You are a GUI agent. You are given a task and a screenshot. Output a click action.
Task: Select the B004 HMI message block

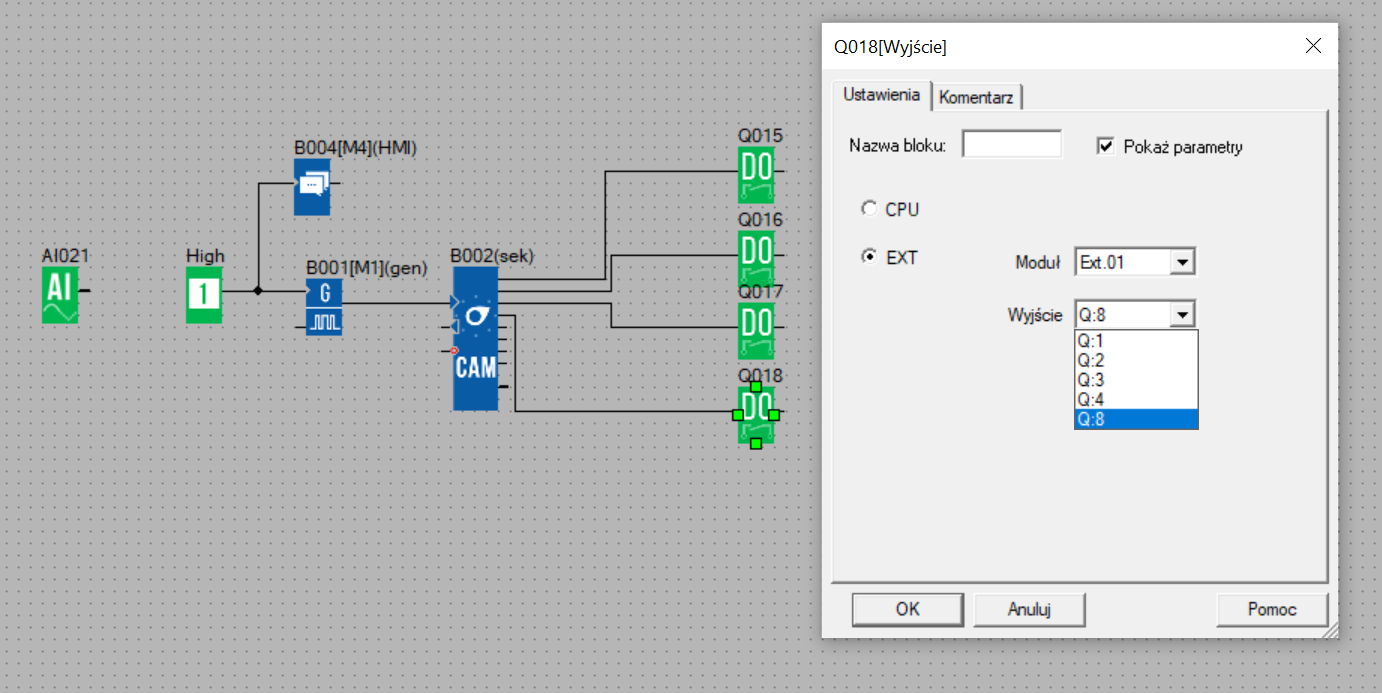pos(311,187)
